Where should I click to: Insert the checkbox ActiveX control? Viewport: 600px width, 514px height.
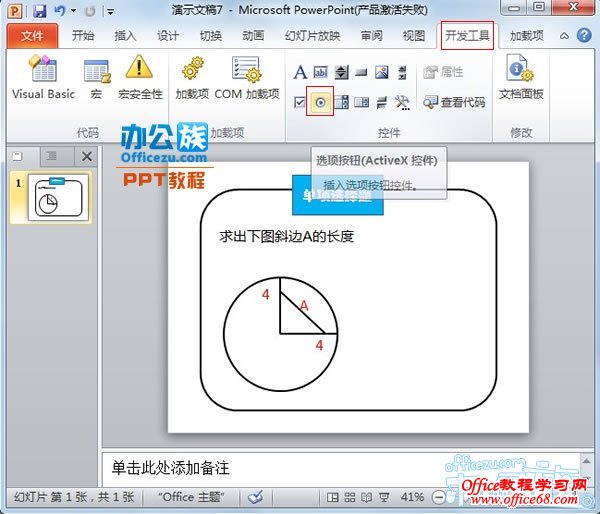click(300, 102)
